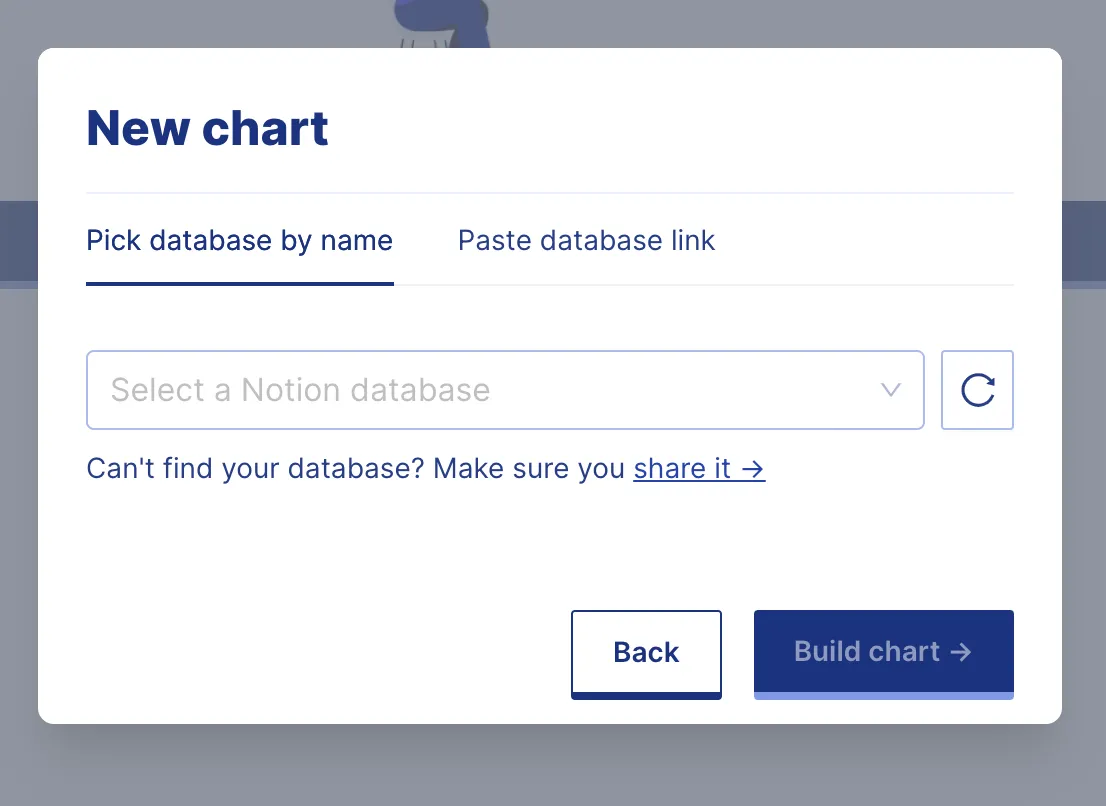The image size is (1106, 806).
Task: Click the refresh databases icon button
Action: pos(977,390)
